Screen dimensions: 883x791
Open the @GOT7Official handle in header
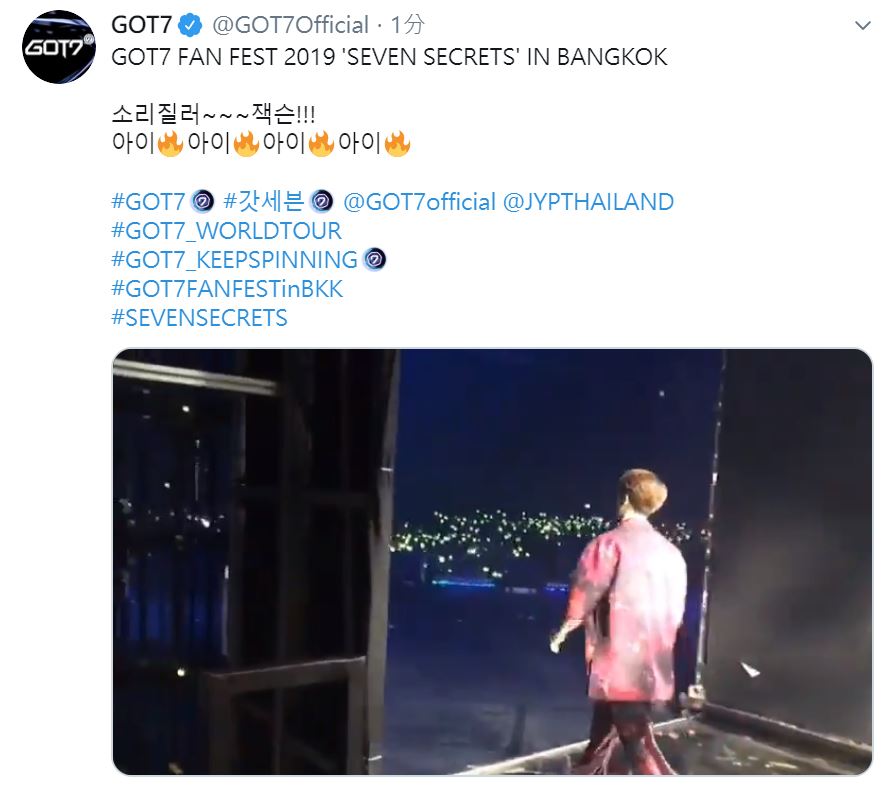(290, 25)
